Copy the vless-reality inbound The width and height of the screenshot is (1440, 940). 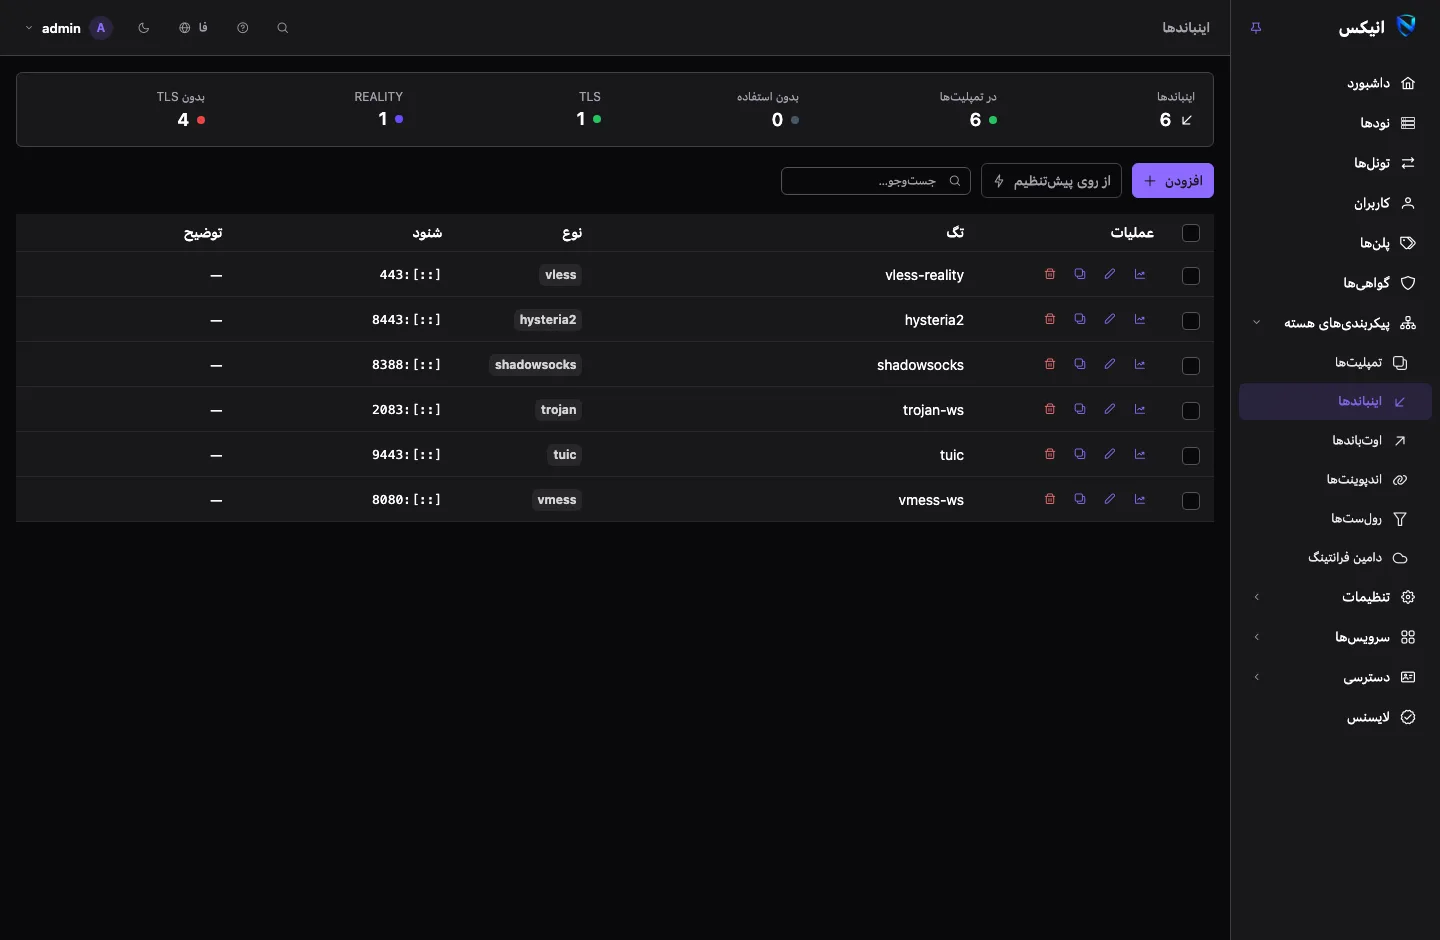click(1080, 274)
